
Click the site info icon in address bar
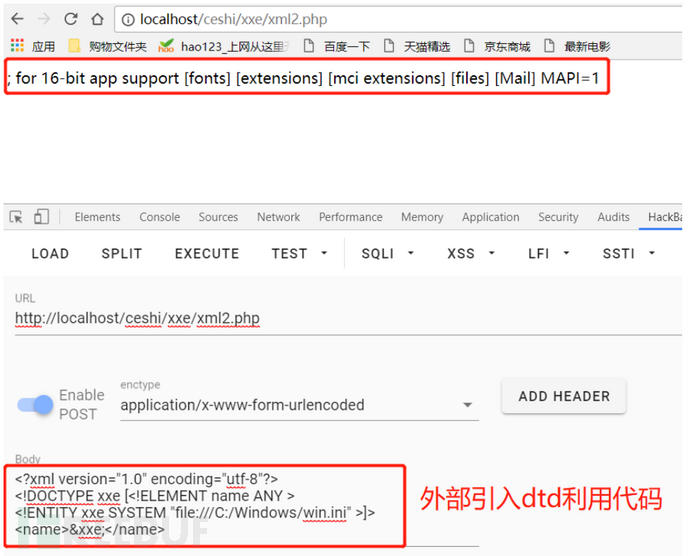[x=128, y=20]
